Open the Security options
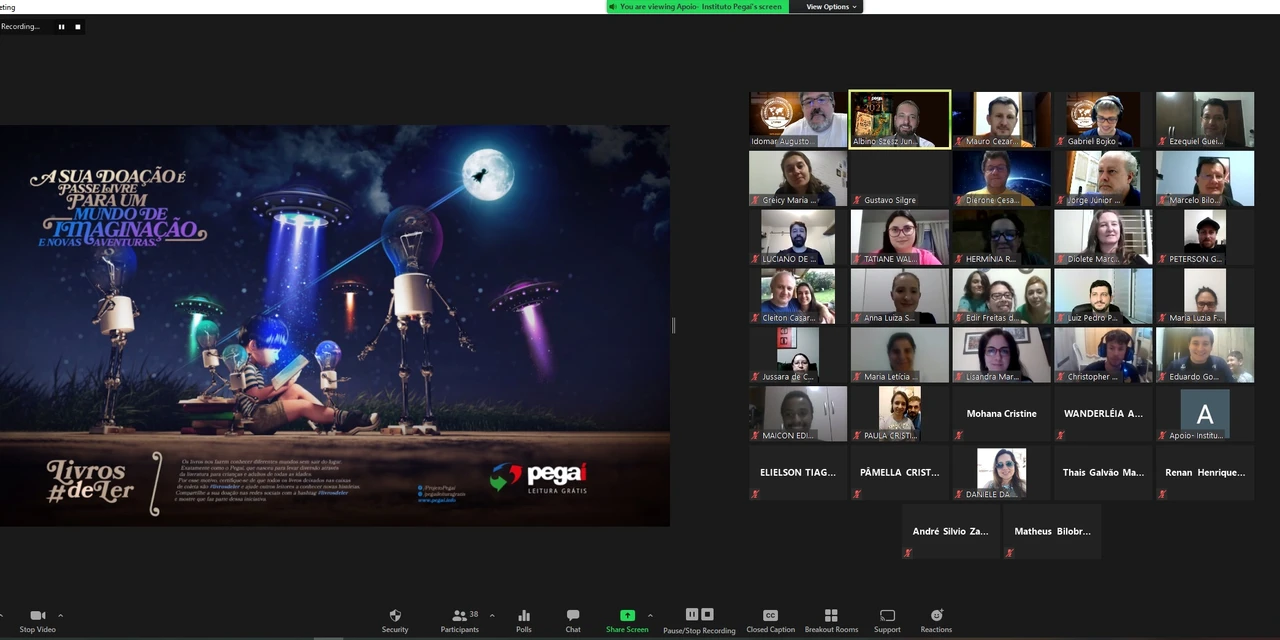The height and width of the screenshot is (640, 1280). click(395, 620)
